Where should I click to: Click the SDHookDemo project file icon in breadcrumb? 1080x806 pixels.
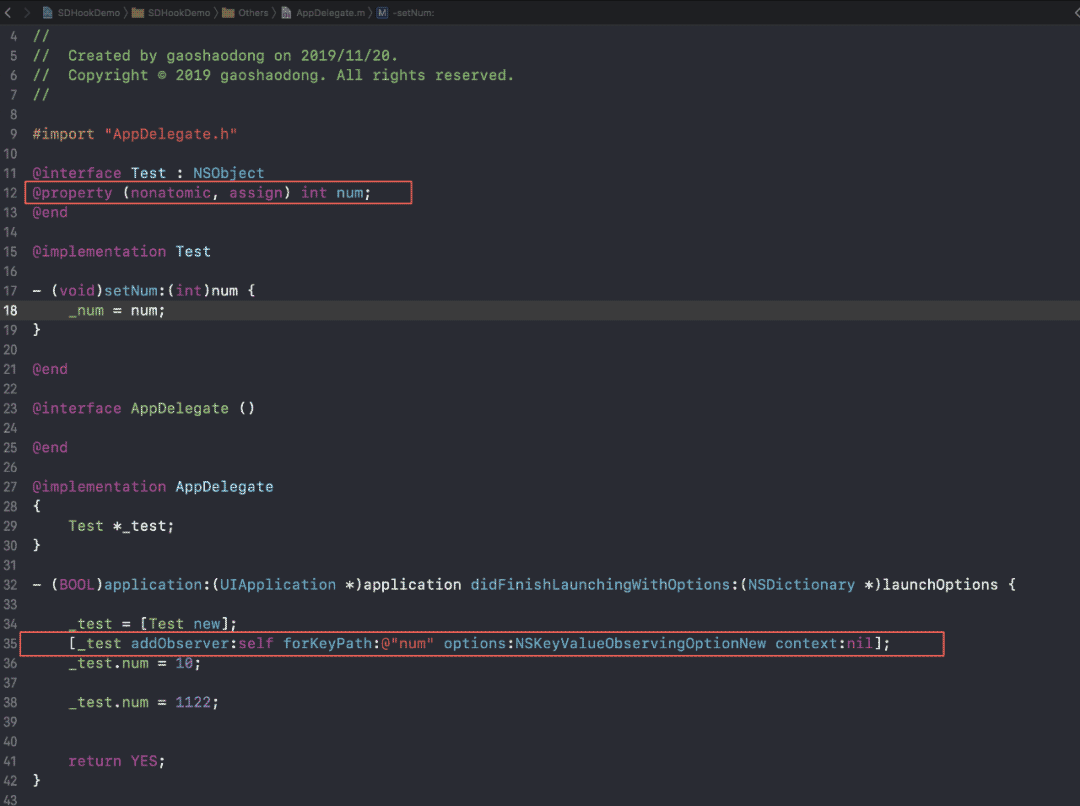pyautogui.click(x=48, y=12)
